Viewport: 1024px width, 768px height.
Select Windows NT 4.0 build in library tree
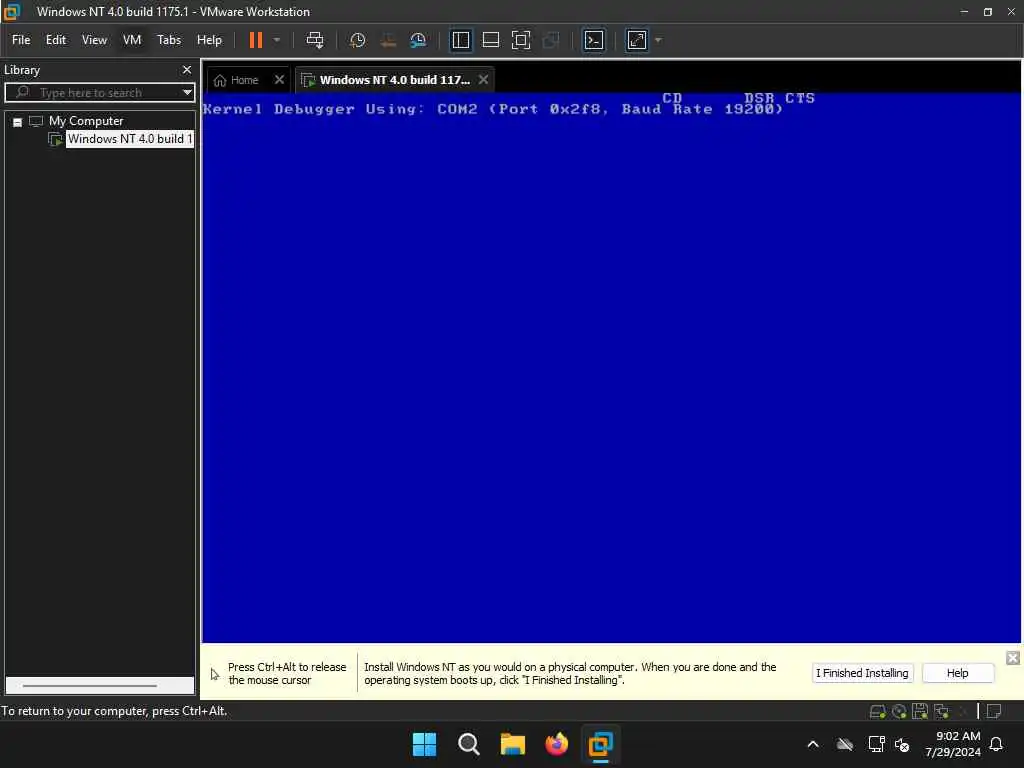(x=130, y=139)
